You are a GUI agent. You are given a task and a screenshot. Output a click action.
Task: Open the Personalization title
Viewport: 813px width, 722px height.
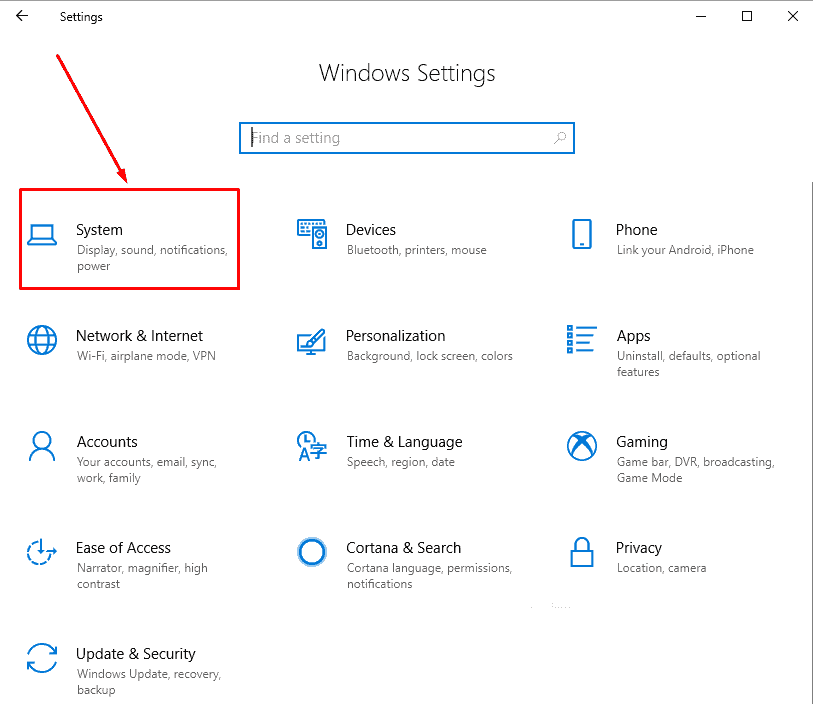396,336
